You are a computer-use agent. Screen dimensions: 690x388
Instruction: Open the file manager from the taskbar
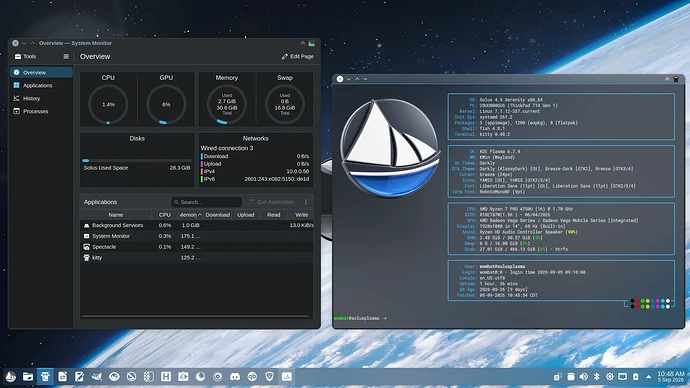[x=28, y=377]
